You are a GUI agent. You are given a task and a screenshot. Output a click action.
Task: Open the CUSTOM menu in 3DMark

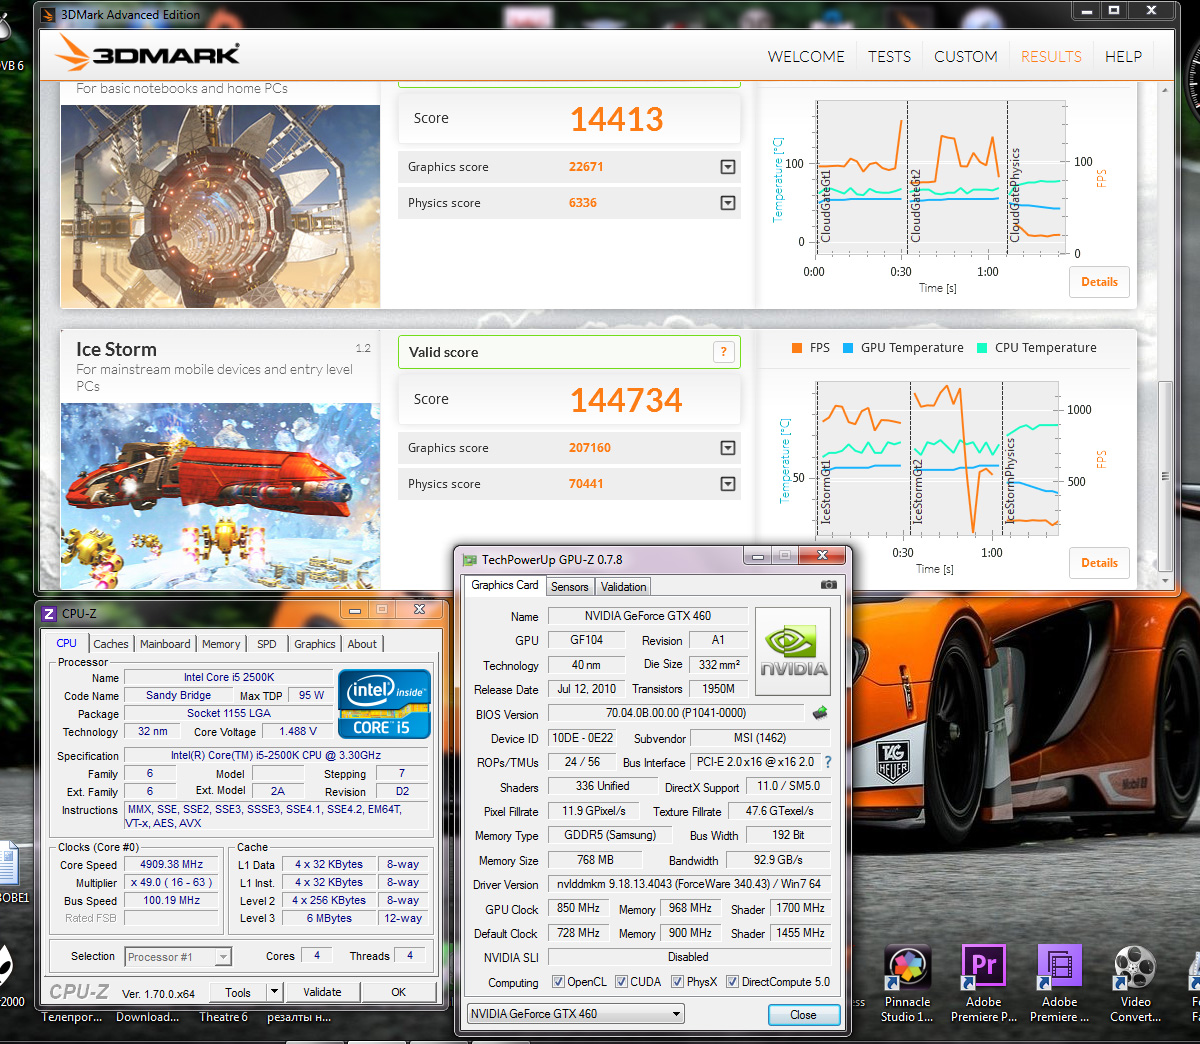[x=966, y=57]
